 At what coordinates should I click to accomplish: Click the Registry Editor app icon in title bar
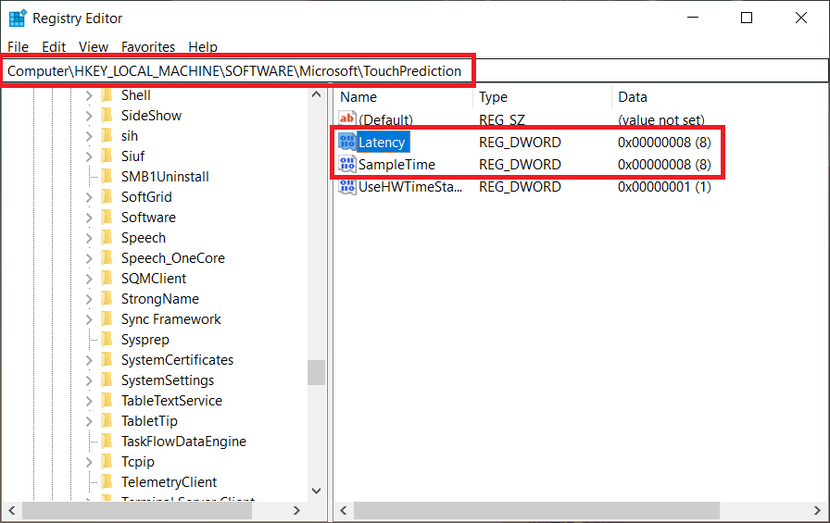tap(17, 18)
